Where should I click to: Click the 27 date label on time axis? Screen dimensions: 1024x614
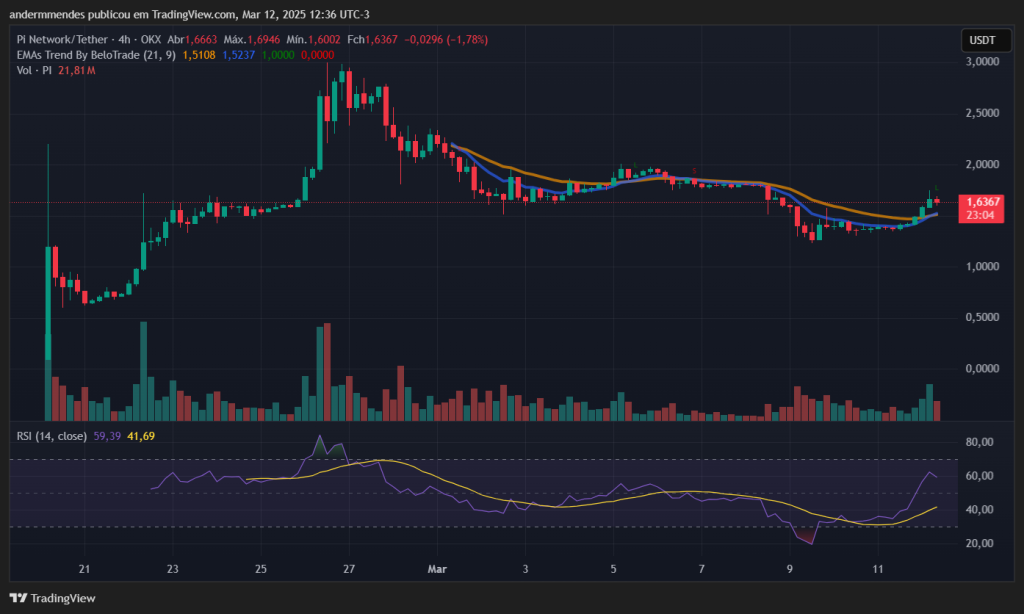(349, 569)
